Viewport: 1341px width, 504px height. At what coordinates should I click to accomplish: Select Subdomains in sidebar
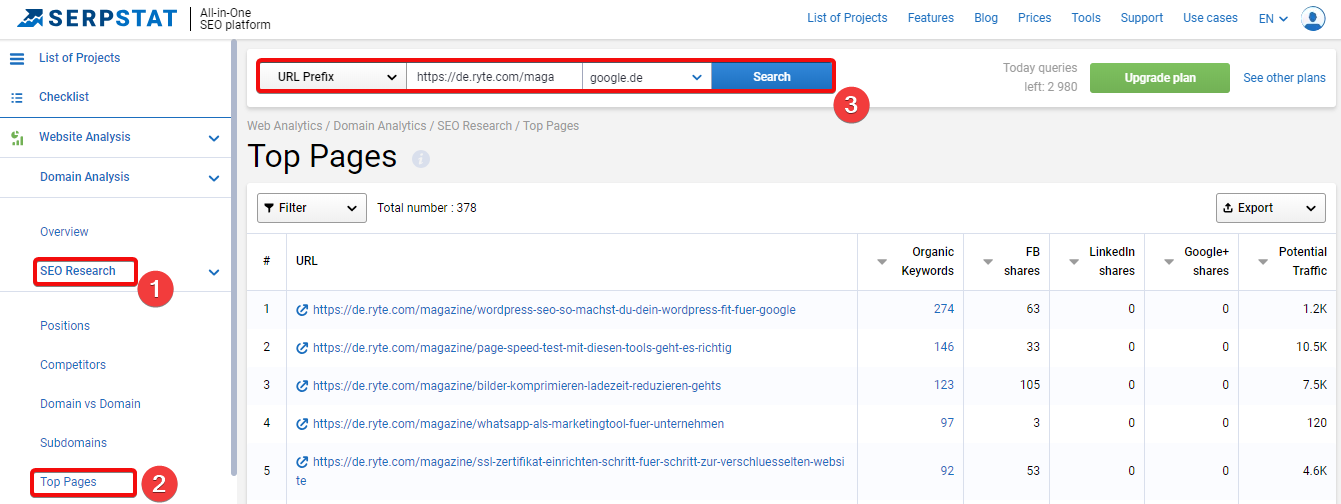(73, 443)
